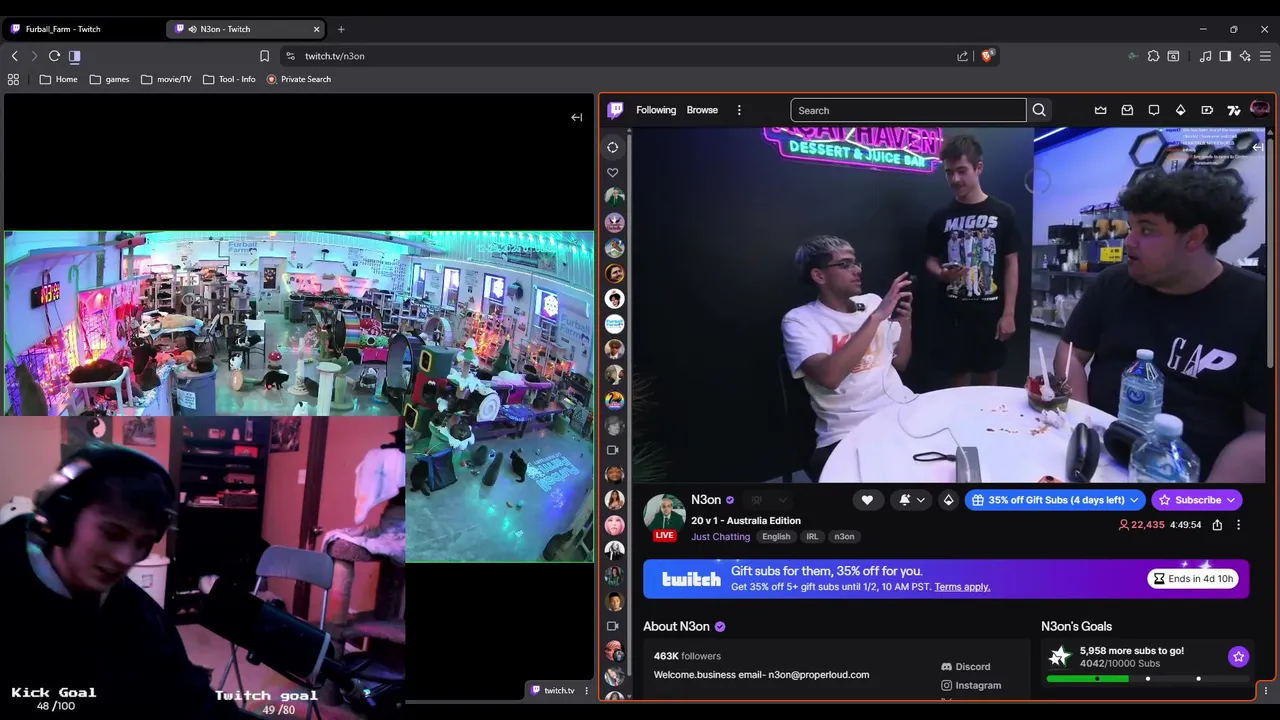The height and width of the screenshot is (720, 1280).
Task: Open the more options dots next to Browse
Action: (x=739, y=110)
